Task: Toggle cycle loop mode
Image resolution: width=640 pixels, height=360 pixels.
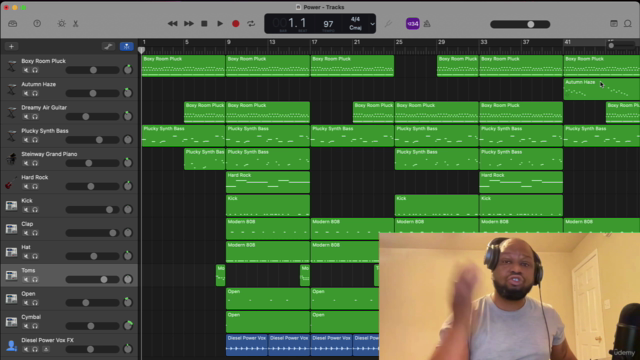Action: click(x=251, y=24)
